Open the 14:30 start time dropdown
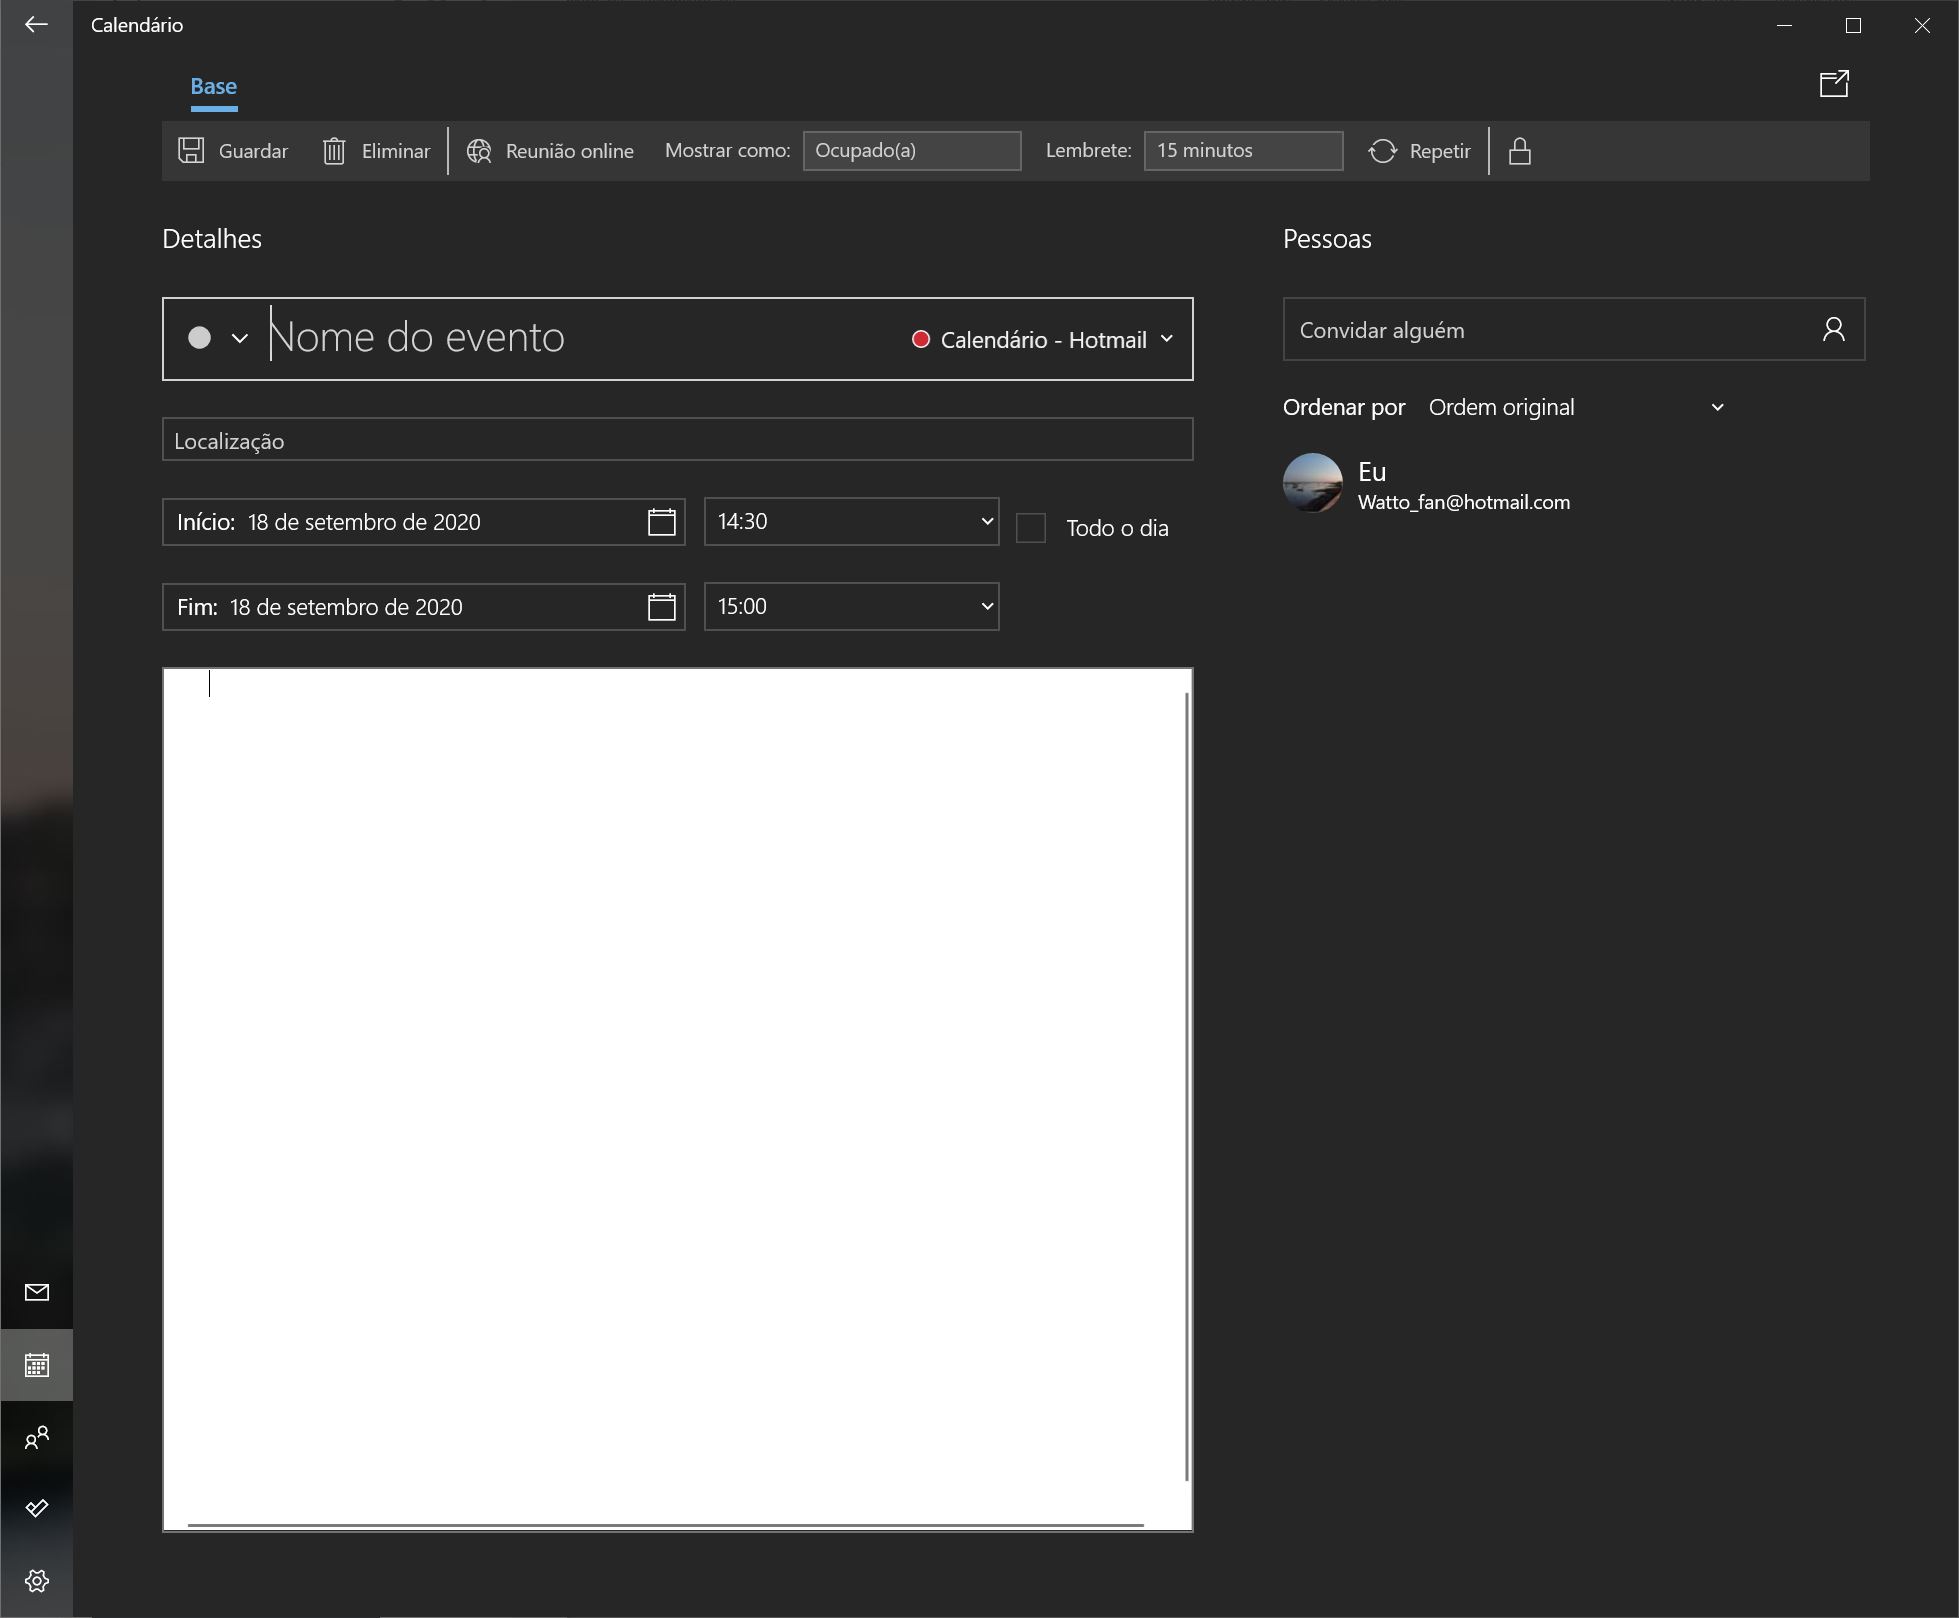Image resolution: width=1959 pixels, height=1618 pixels. 852,521
